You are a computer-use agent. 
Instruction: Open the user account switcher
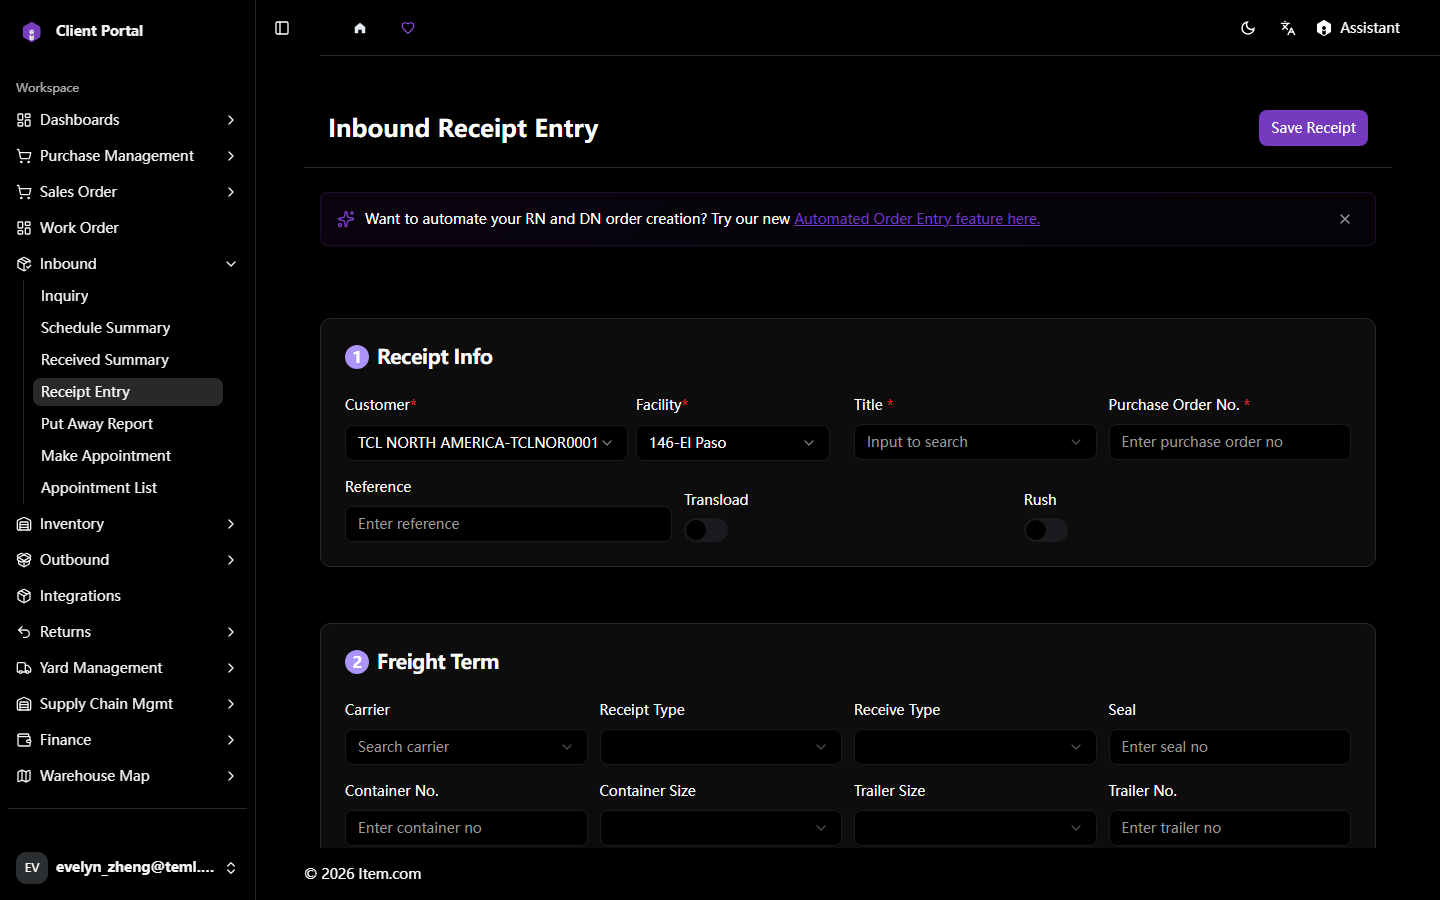127,867
